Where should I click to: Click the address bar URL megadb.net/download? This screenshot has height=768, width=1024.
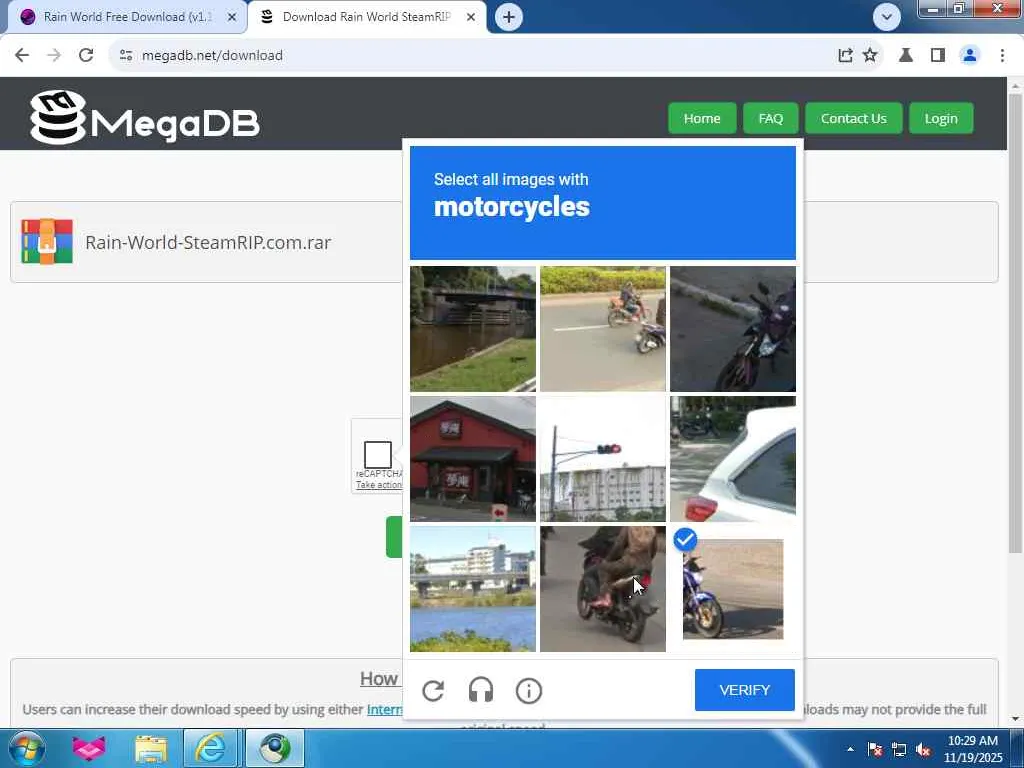click(212, 56)
